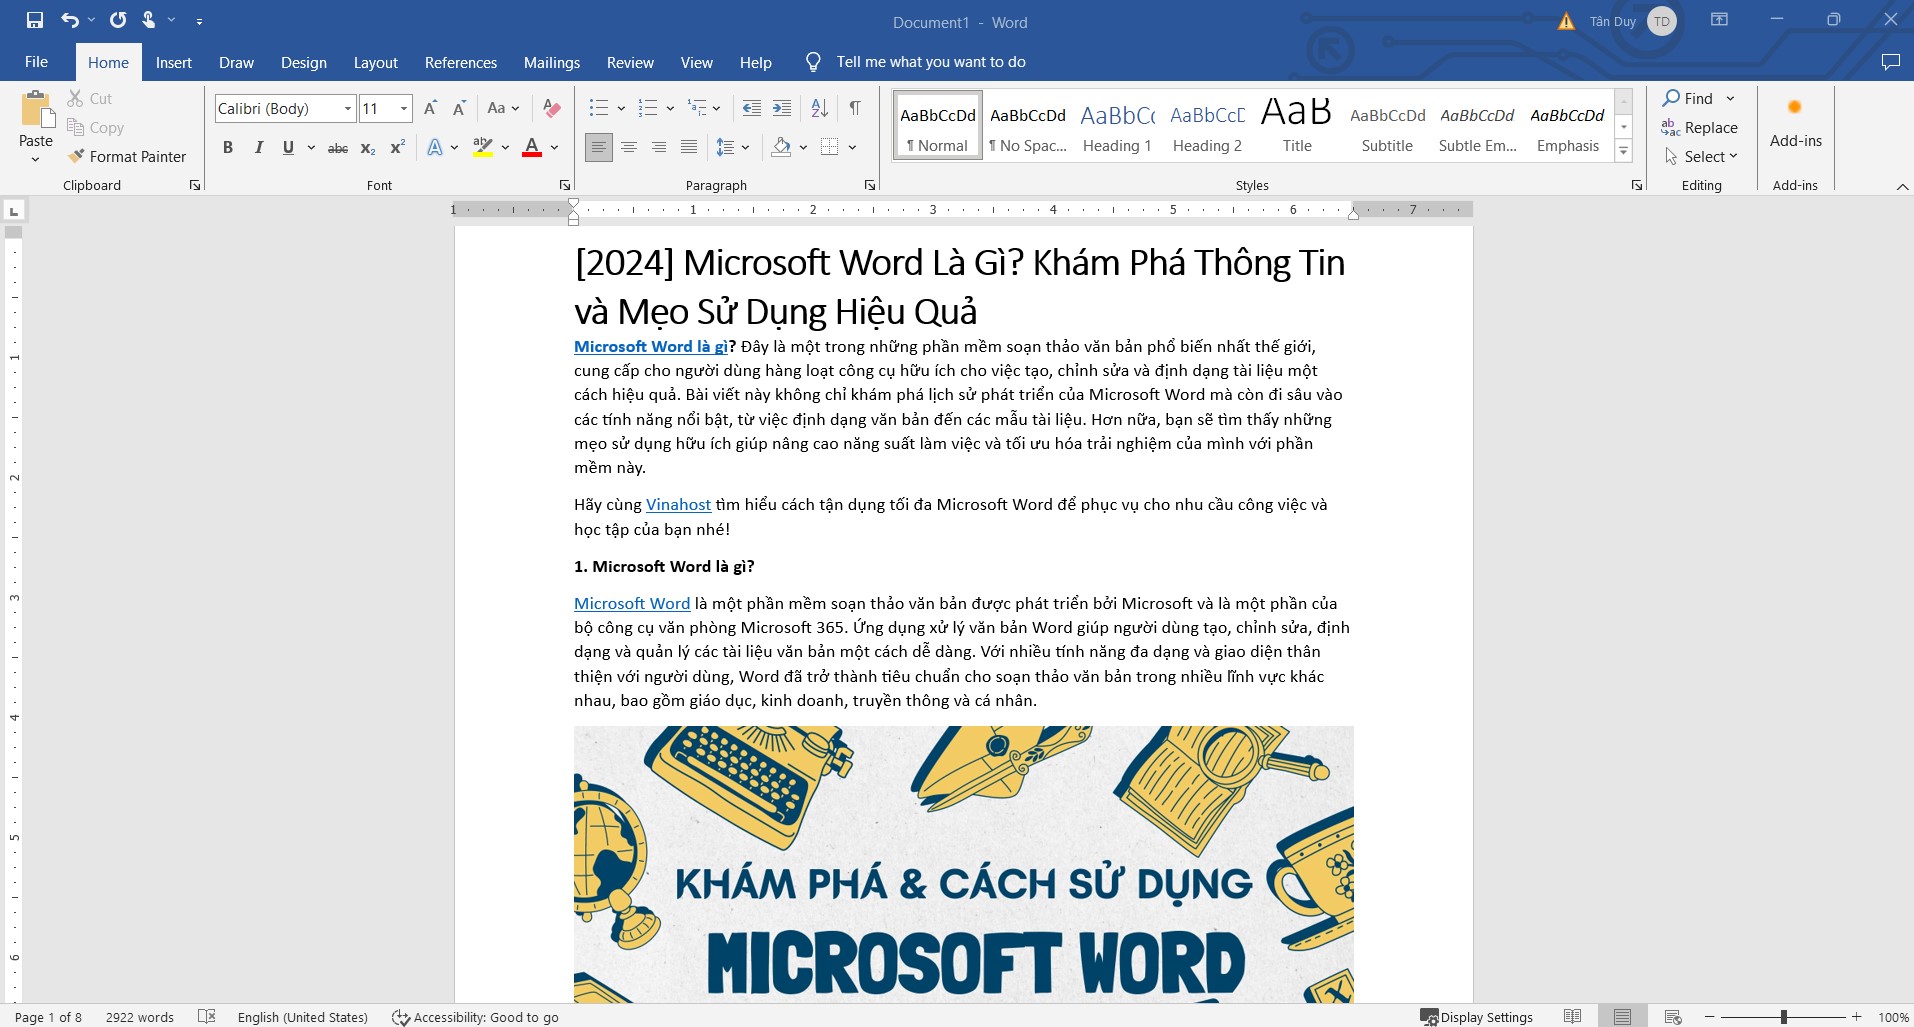Click the Microsoft Word banner image
Screen dimensions: 1914x1027
963,865
